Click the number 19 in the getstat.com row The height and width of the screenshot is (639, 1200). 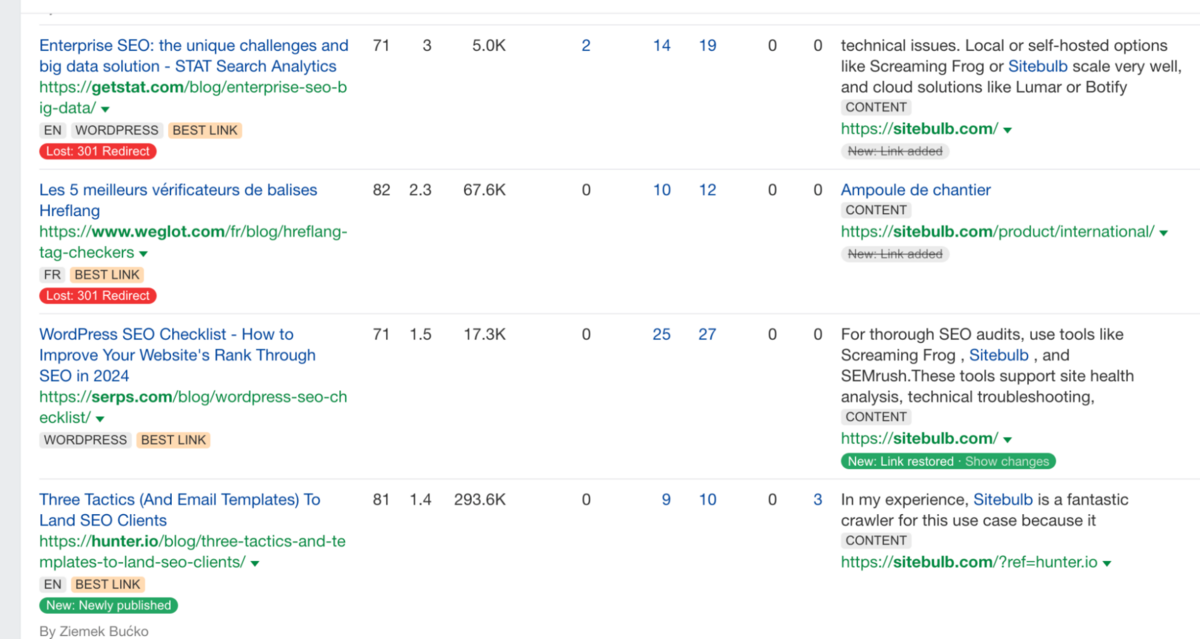point(707,46)
